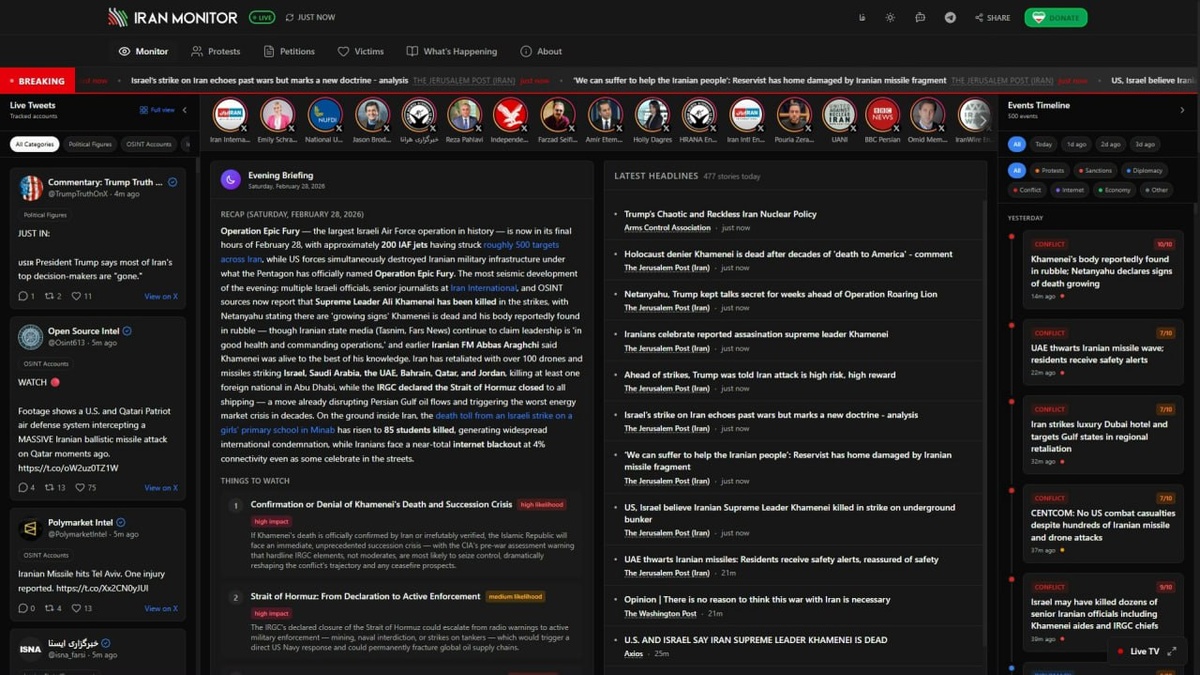Open the What's Happening tab
Viewport: 1200px width, 675px height.
point(451,51)
